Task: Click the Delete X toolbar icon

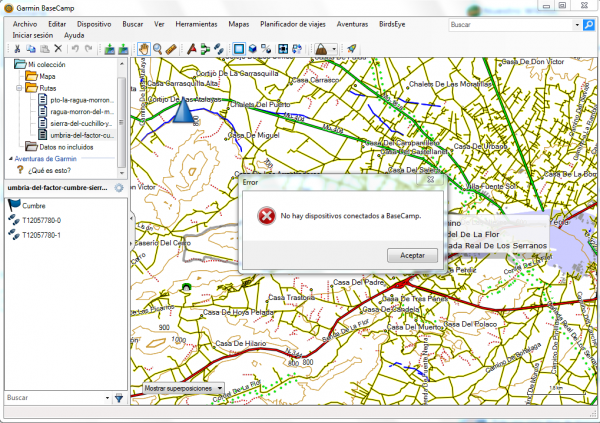Action: 58,49
